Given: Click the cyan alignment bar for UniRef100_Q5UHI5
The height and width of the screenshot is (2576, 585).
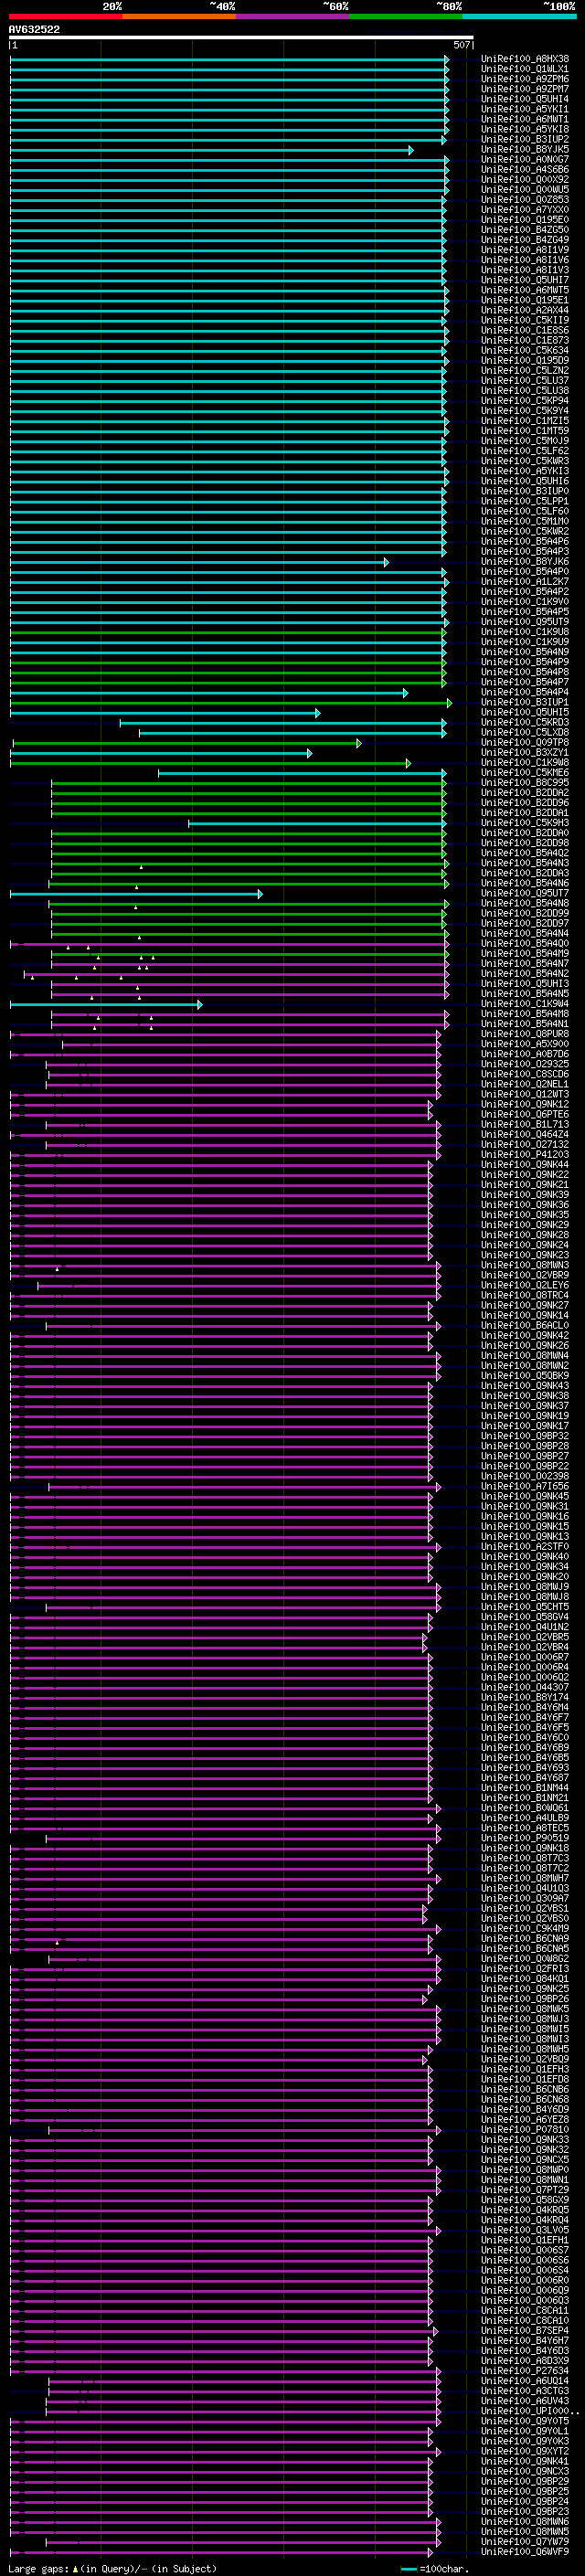Looking at the screenshot, I should (165, 713).
